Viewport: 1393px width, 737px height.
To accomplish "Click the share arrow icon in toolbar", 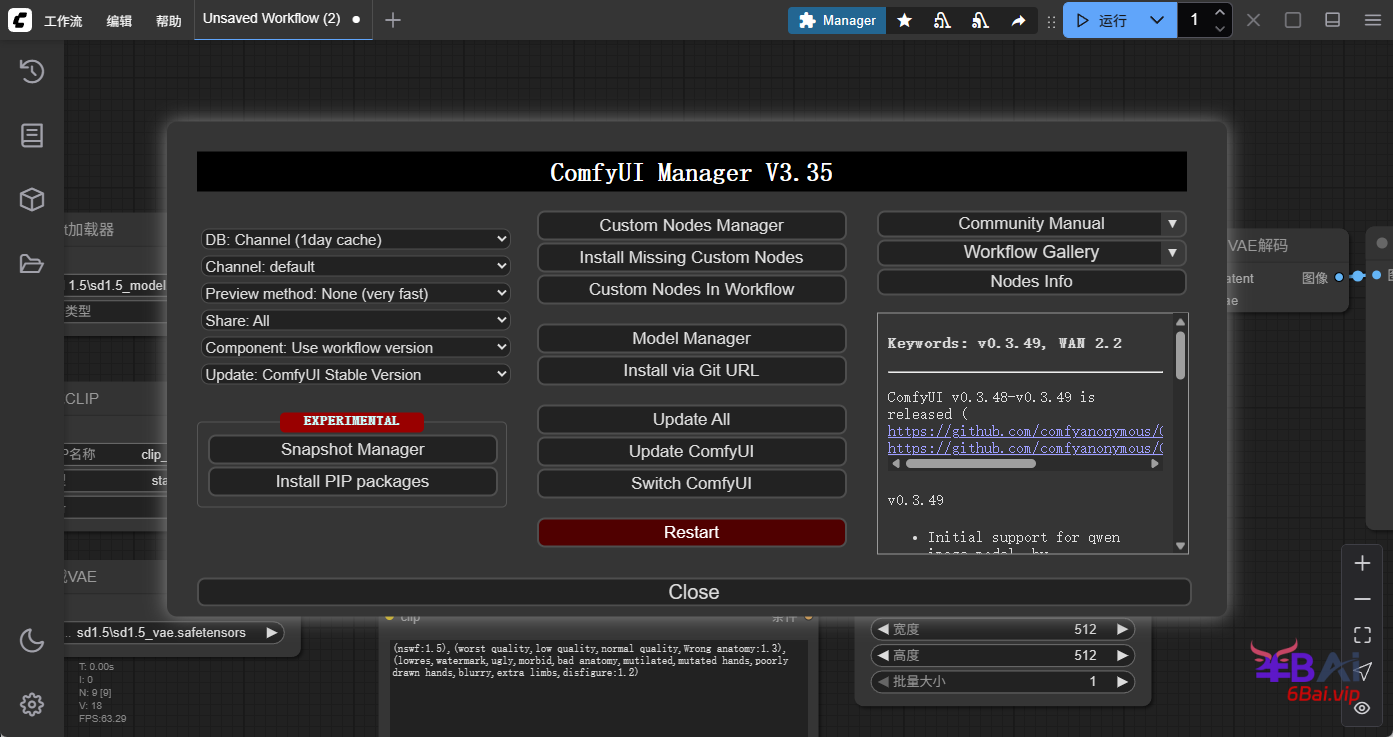I will tap(1018, 20).
